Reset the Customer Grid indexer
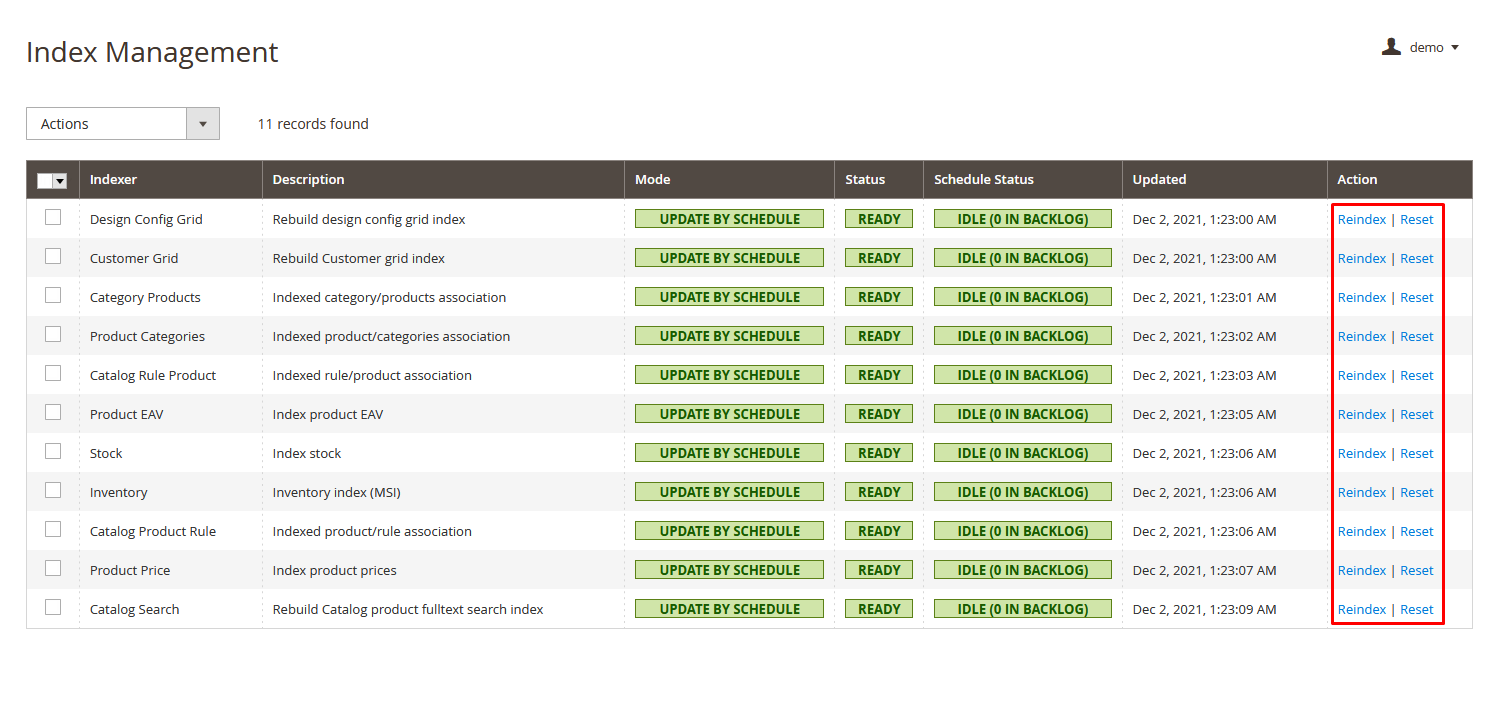Screen dimensions: 1500x720 [x=1416, y=258]
